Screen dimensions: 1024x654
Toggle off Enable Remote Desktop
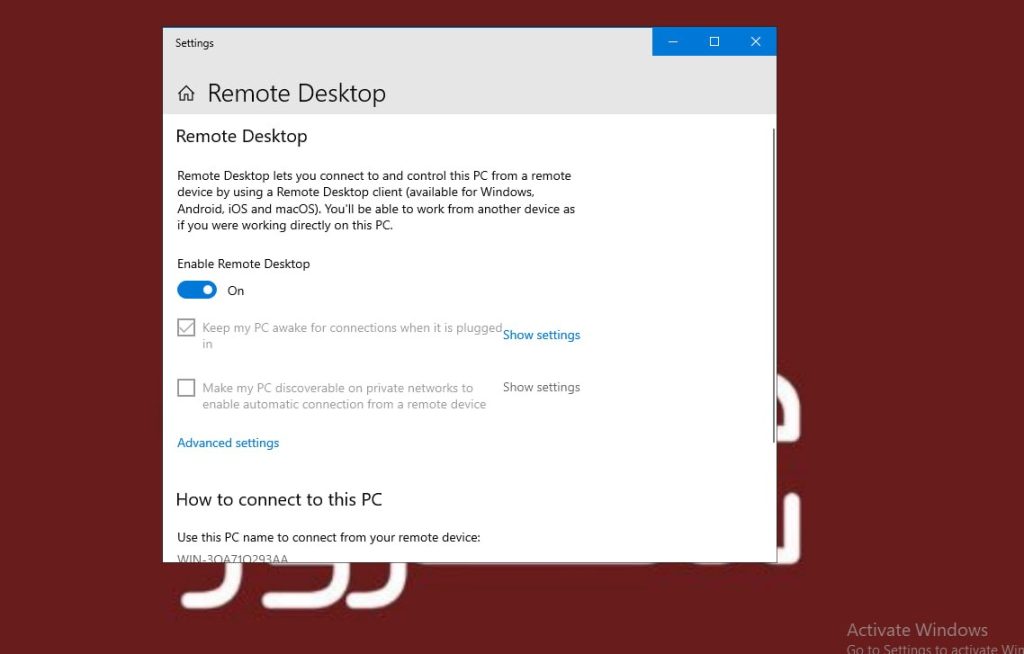(x=197, y=289)
